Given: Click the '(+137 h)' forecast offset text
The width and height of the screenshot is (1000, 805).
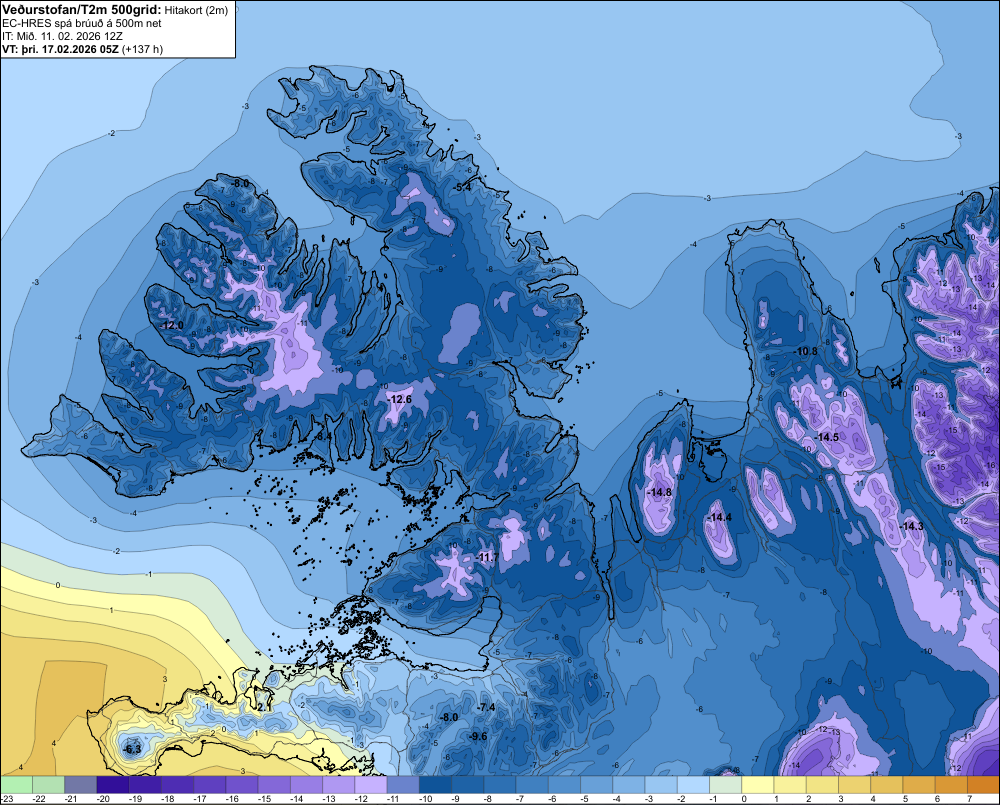Looking at the screenshot, I should coord(143,49).
